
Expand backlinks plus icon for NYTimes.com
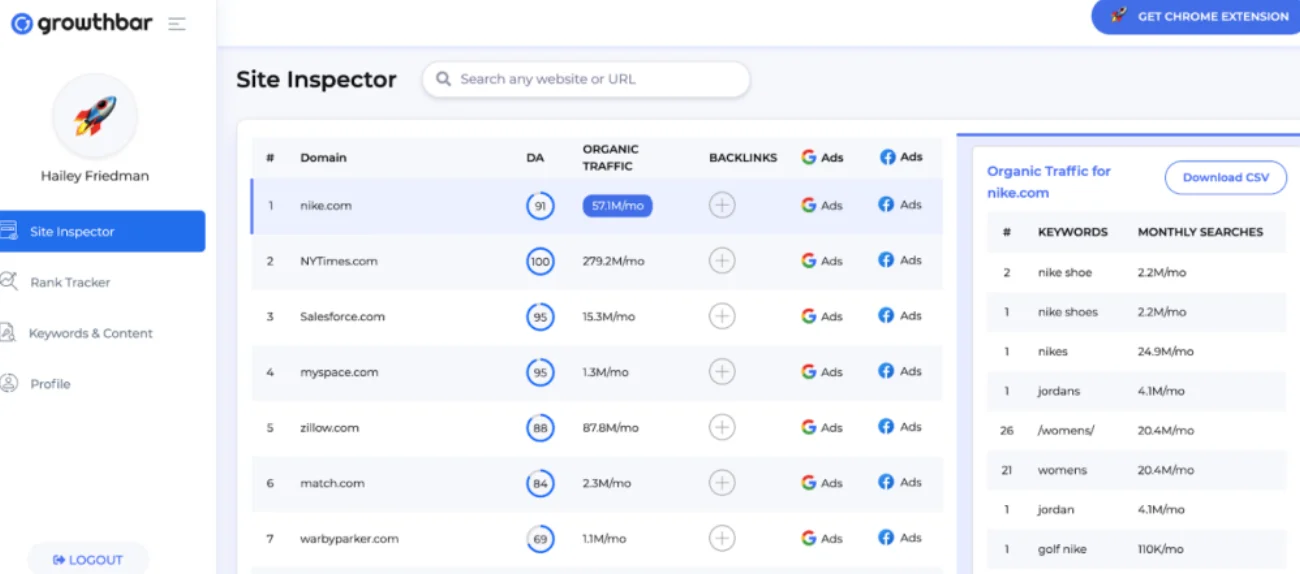coord(722,261)
